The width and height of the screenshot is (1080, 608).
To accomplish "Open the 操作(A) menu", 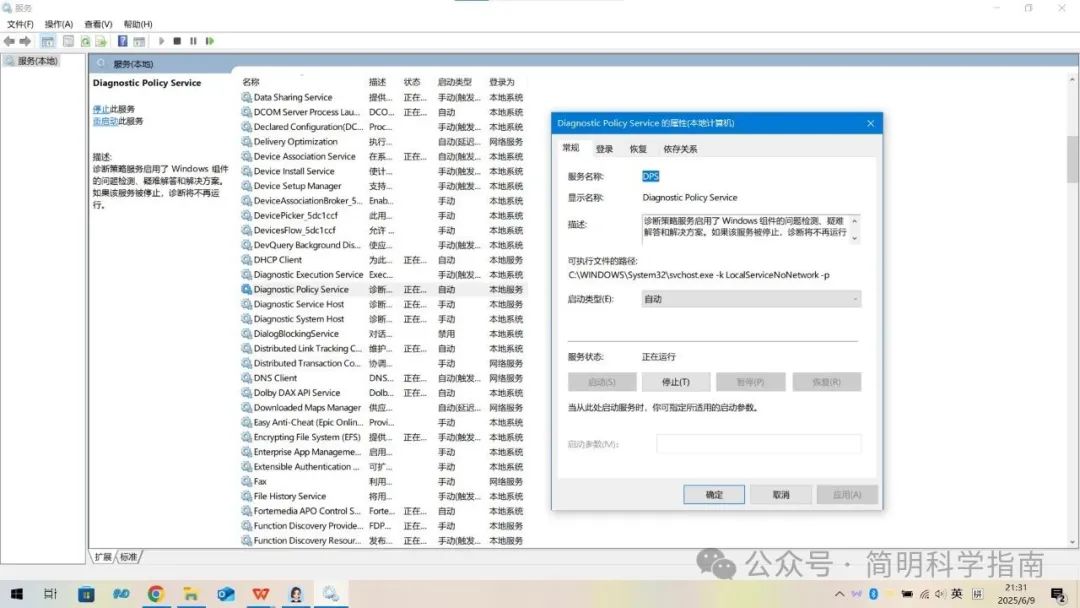I will [59, 24].
